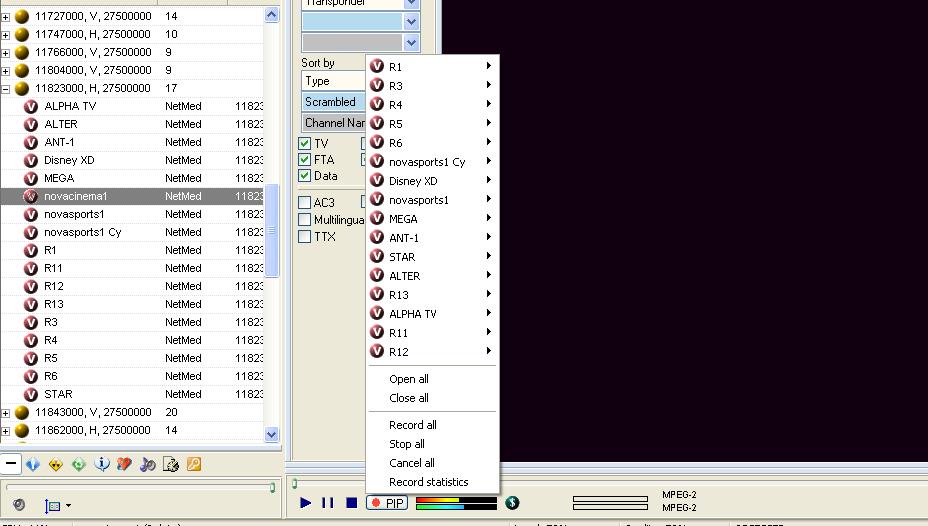
Task: Expand the 11766000, V transponder node
Action: point(5,53)
